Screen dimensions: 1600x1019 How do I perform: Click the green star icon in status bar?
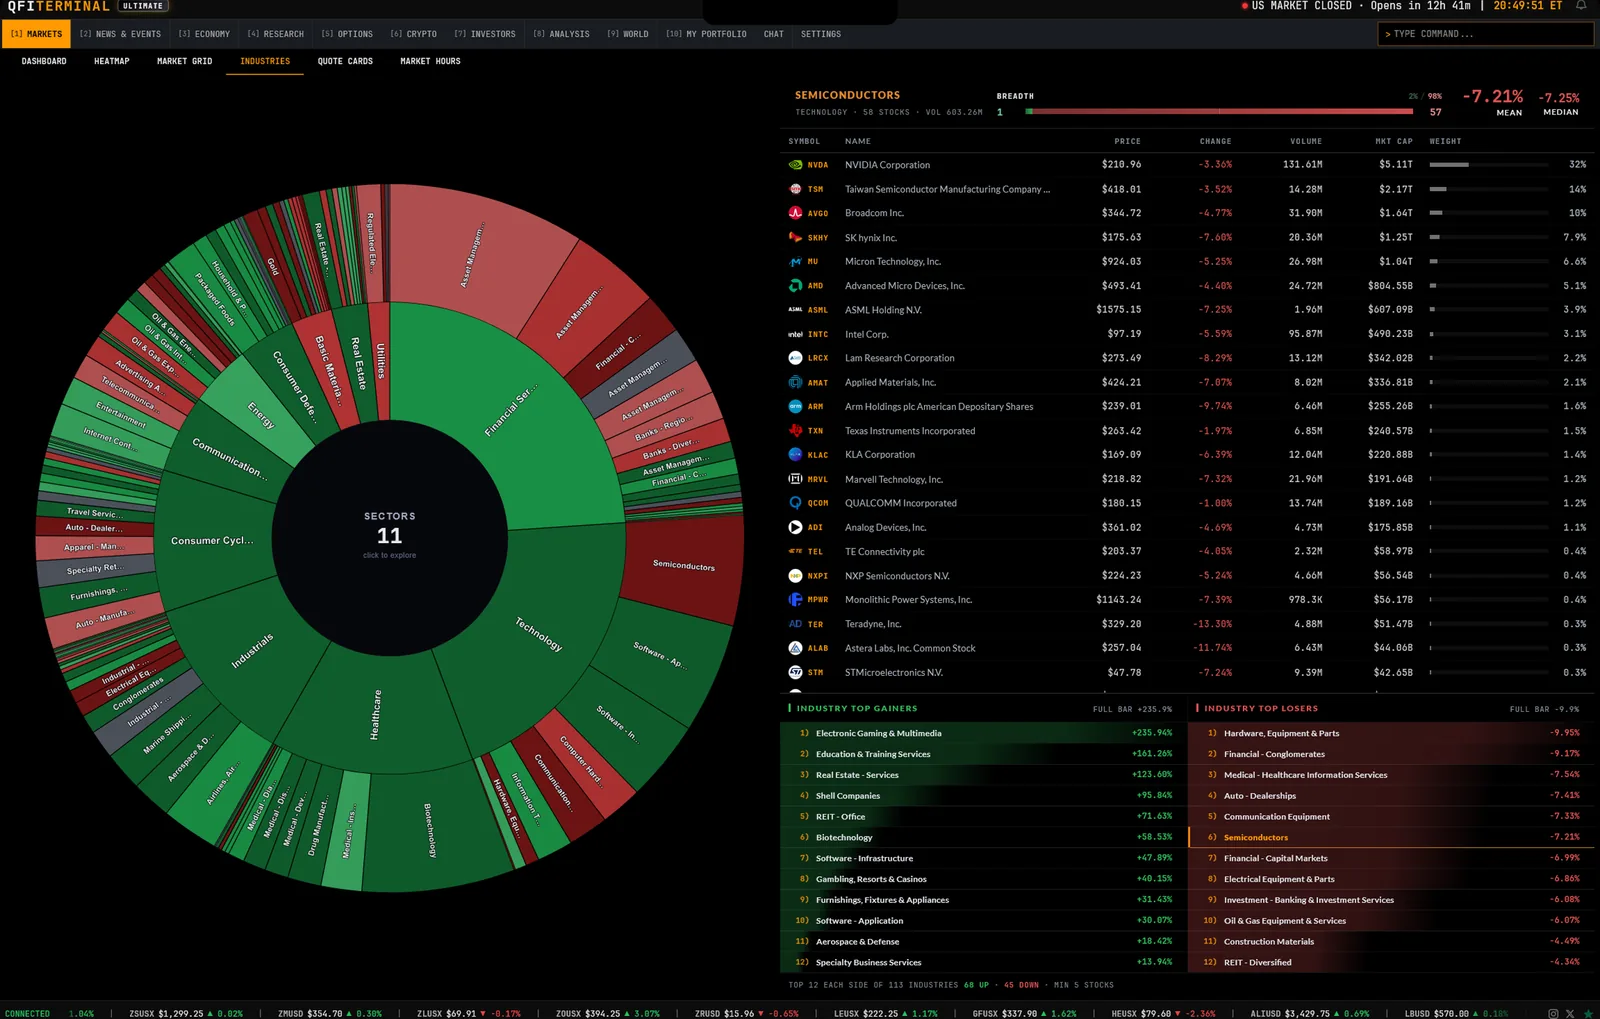(x=1588, y=1013)
